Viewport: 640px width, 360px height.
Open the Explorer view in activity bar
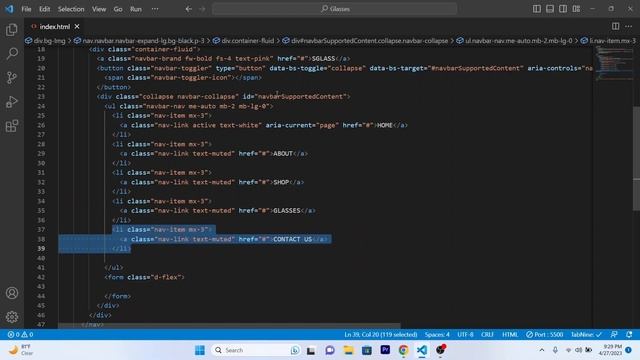12,30
